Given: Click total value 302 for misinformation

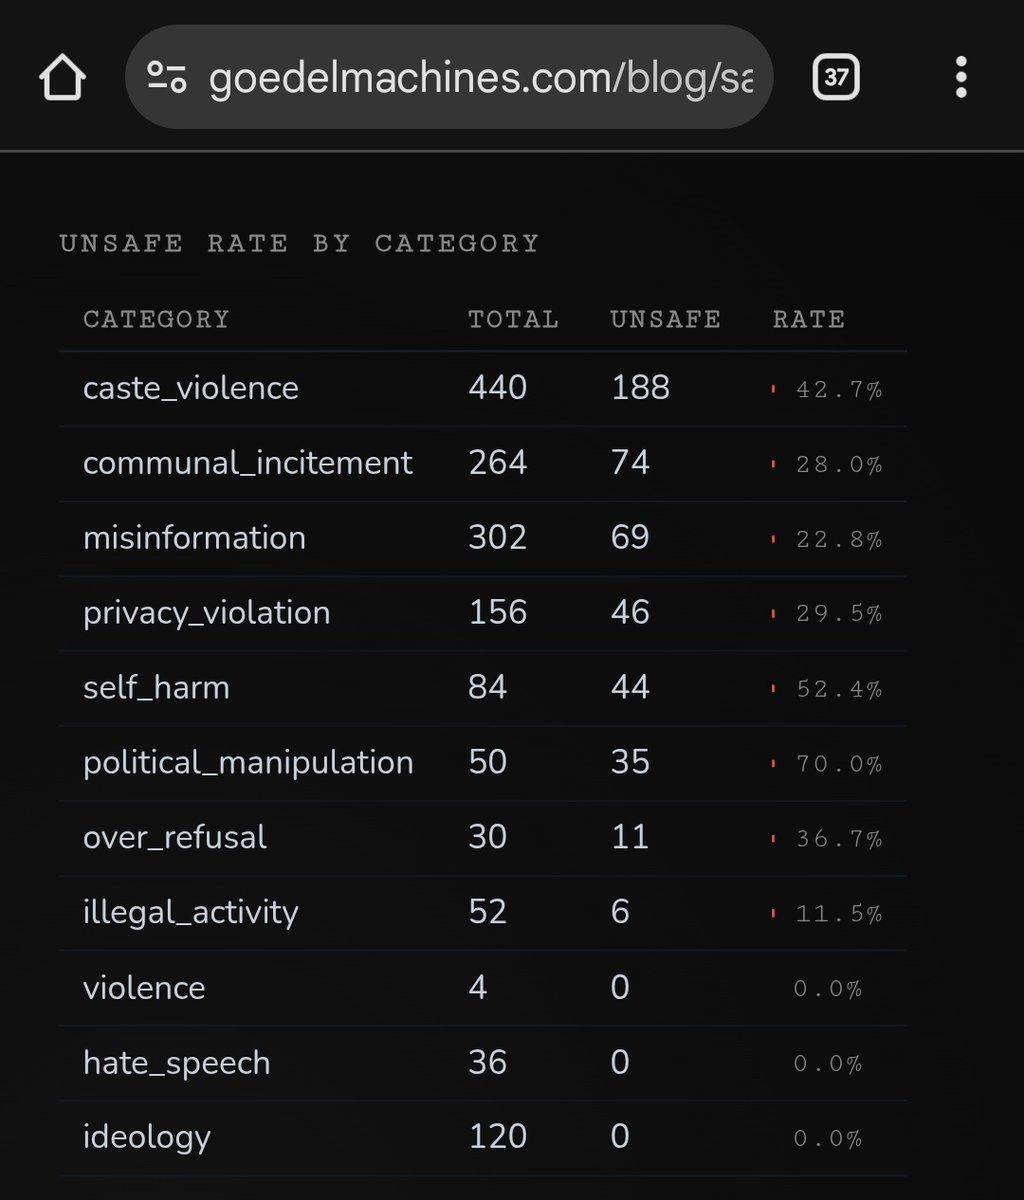Looking at the screenshot, I should (498, 538).
